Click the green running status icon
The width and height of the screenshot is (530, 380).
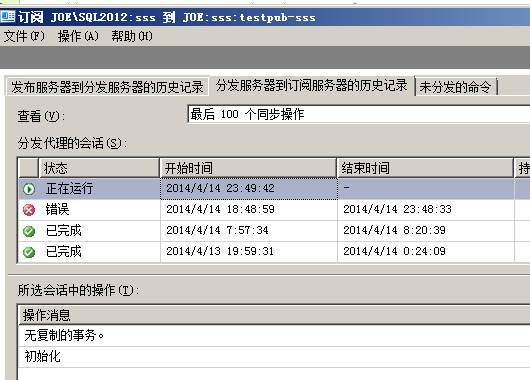[x=29, y=189]
